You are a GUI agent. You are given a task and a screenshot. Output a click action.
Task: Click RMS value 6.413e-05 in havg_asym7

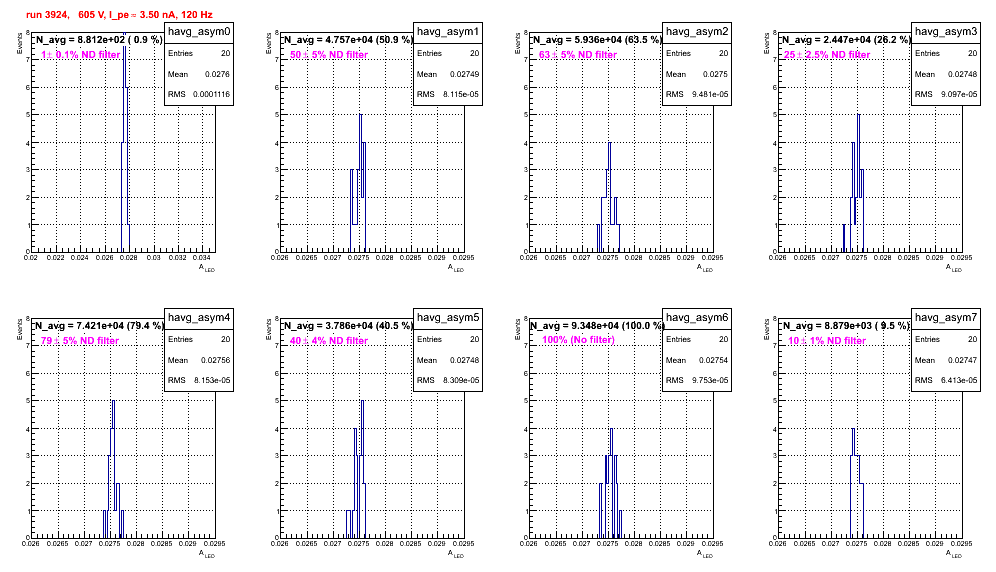959,380
